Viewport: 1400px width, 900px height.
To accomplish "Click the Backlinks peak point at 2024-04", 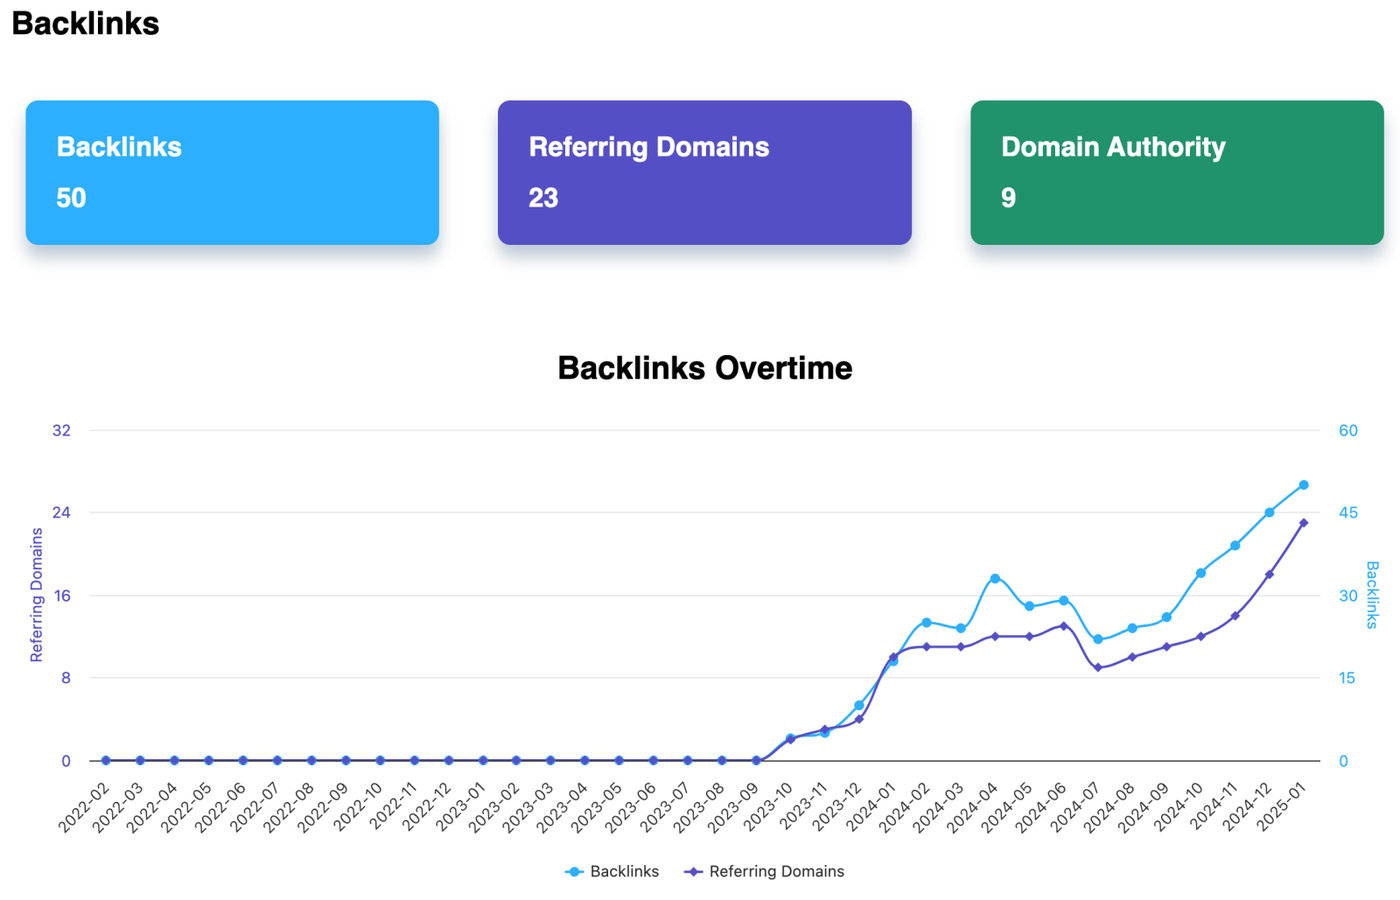I will pyautogui.click(x=994, y=579).
